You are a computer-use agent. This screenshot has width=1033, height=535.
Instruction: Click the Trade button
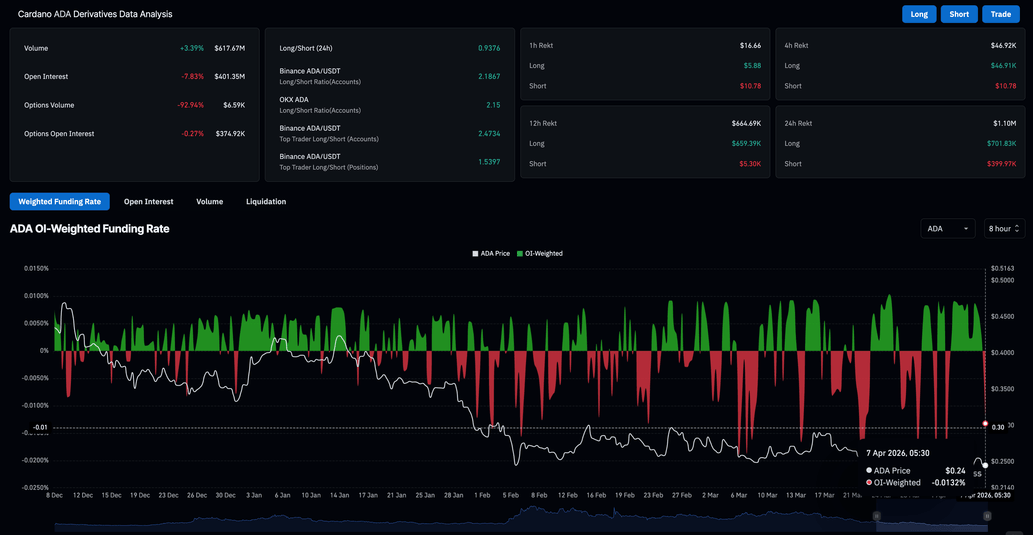1000,14
